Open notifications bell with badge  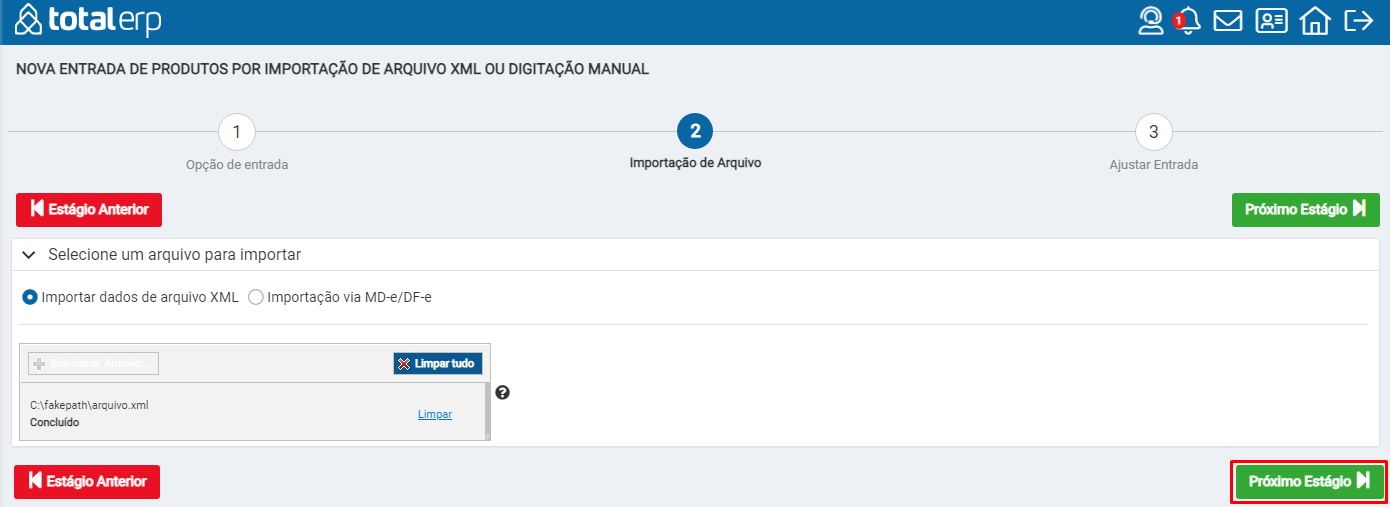coord(1187,21)
